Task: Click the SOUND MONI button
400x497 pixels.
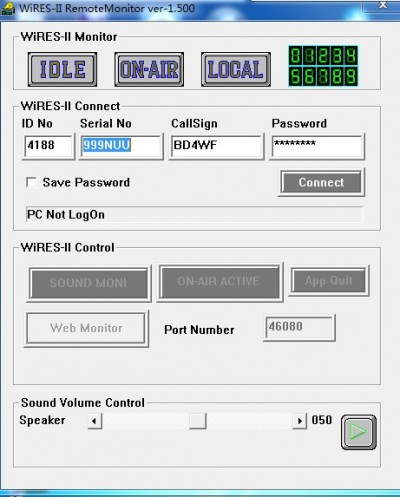Action: (x=89, y=284)
